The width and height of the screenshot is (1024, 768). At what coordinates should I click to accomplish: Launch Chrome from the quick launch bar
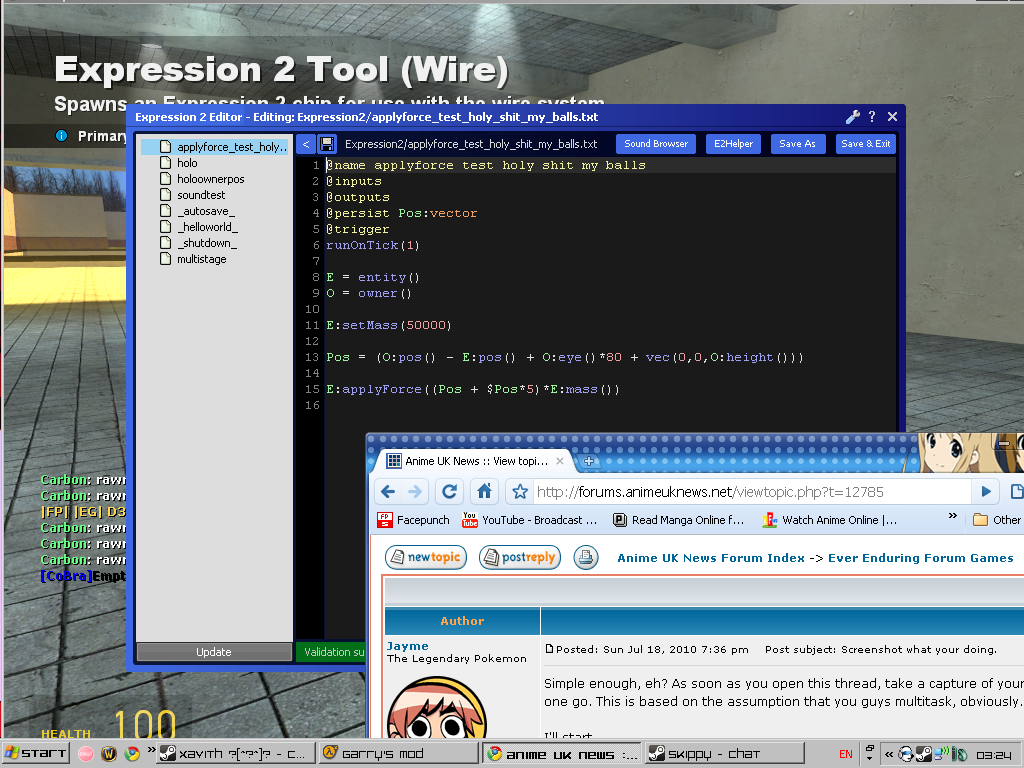pos(132,754)
